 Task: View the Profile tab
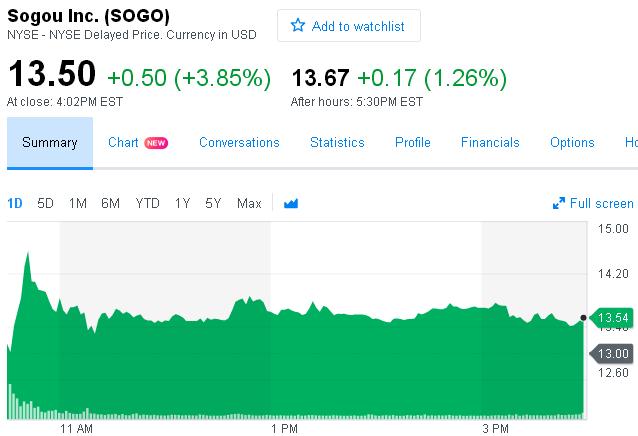point(413,142)
